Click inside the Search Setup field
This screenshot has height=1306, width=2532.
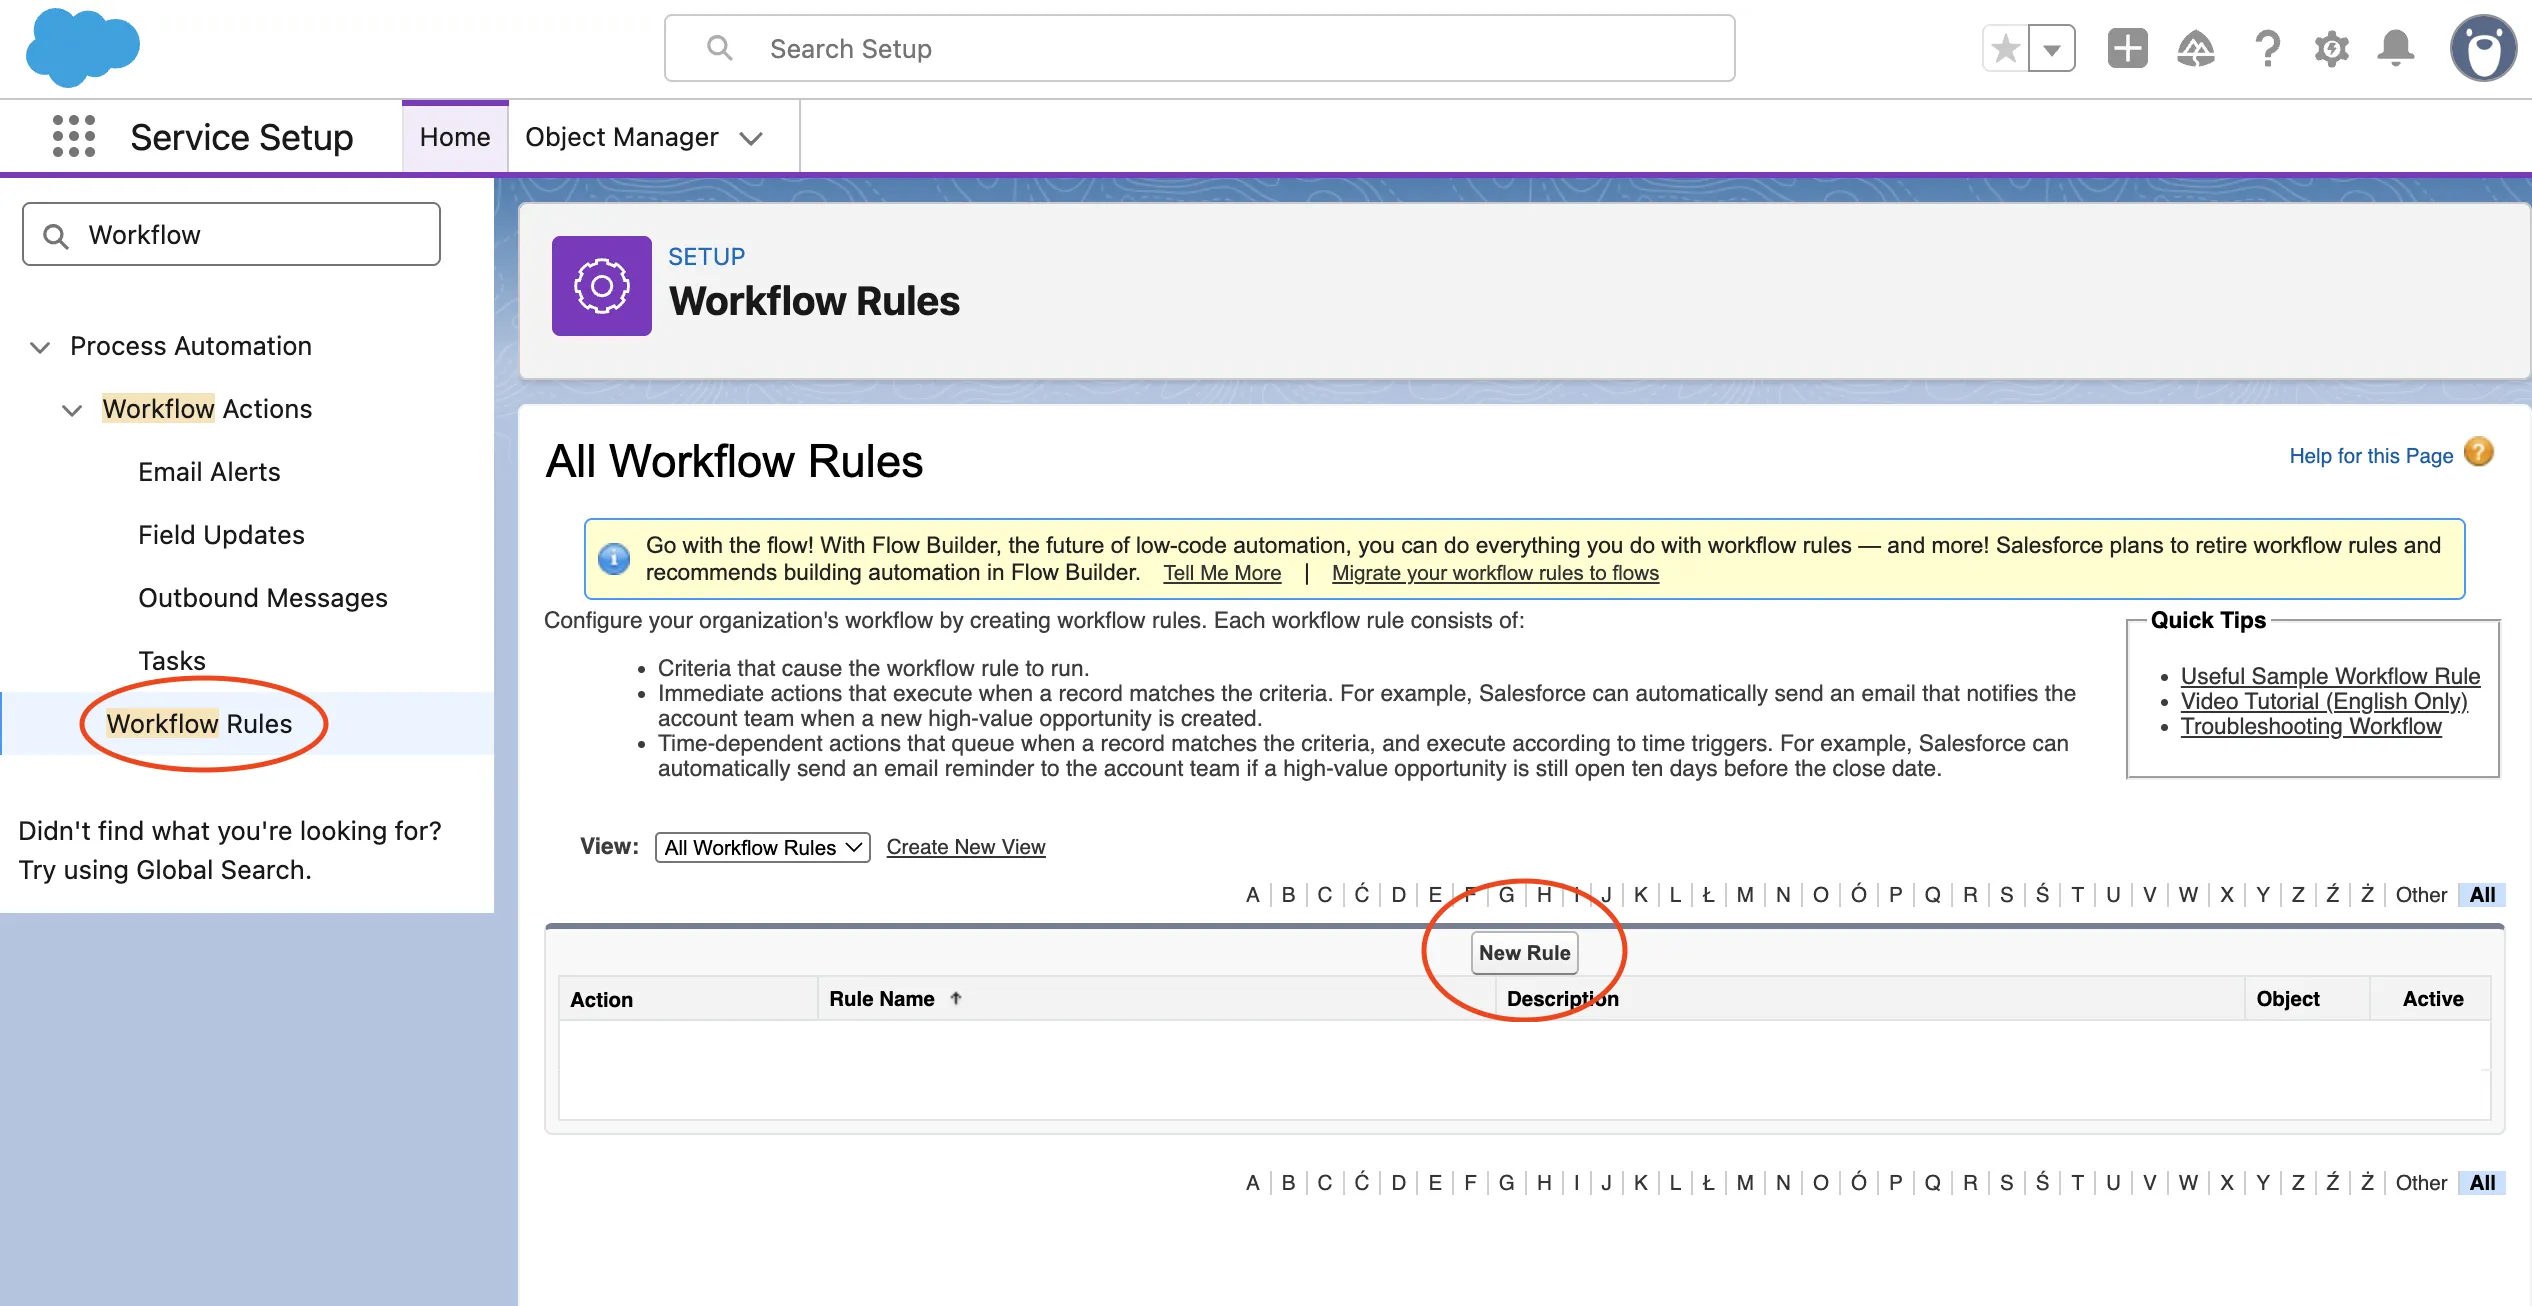[1200, 48]
